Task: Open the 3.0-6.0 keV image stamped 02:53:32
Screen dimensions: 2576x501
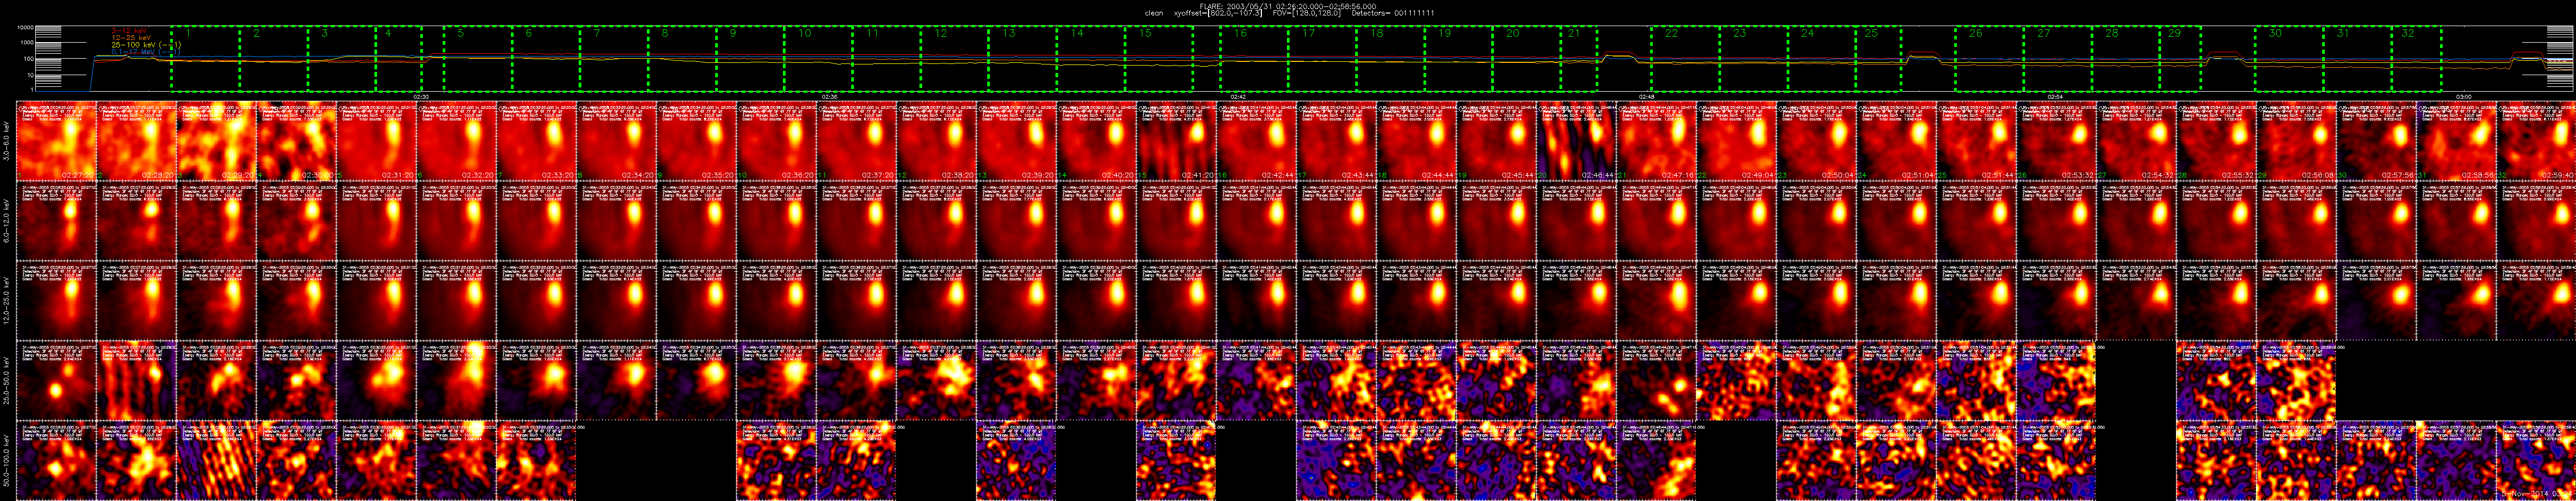Action: click(x=2057, y=141)
